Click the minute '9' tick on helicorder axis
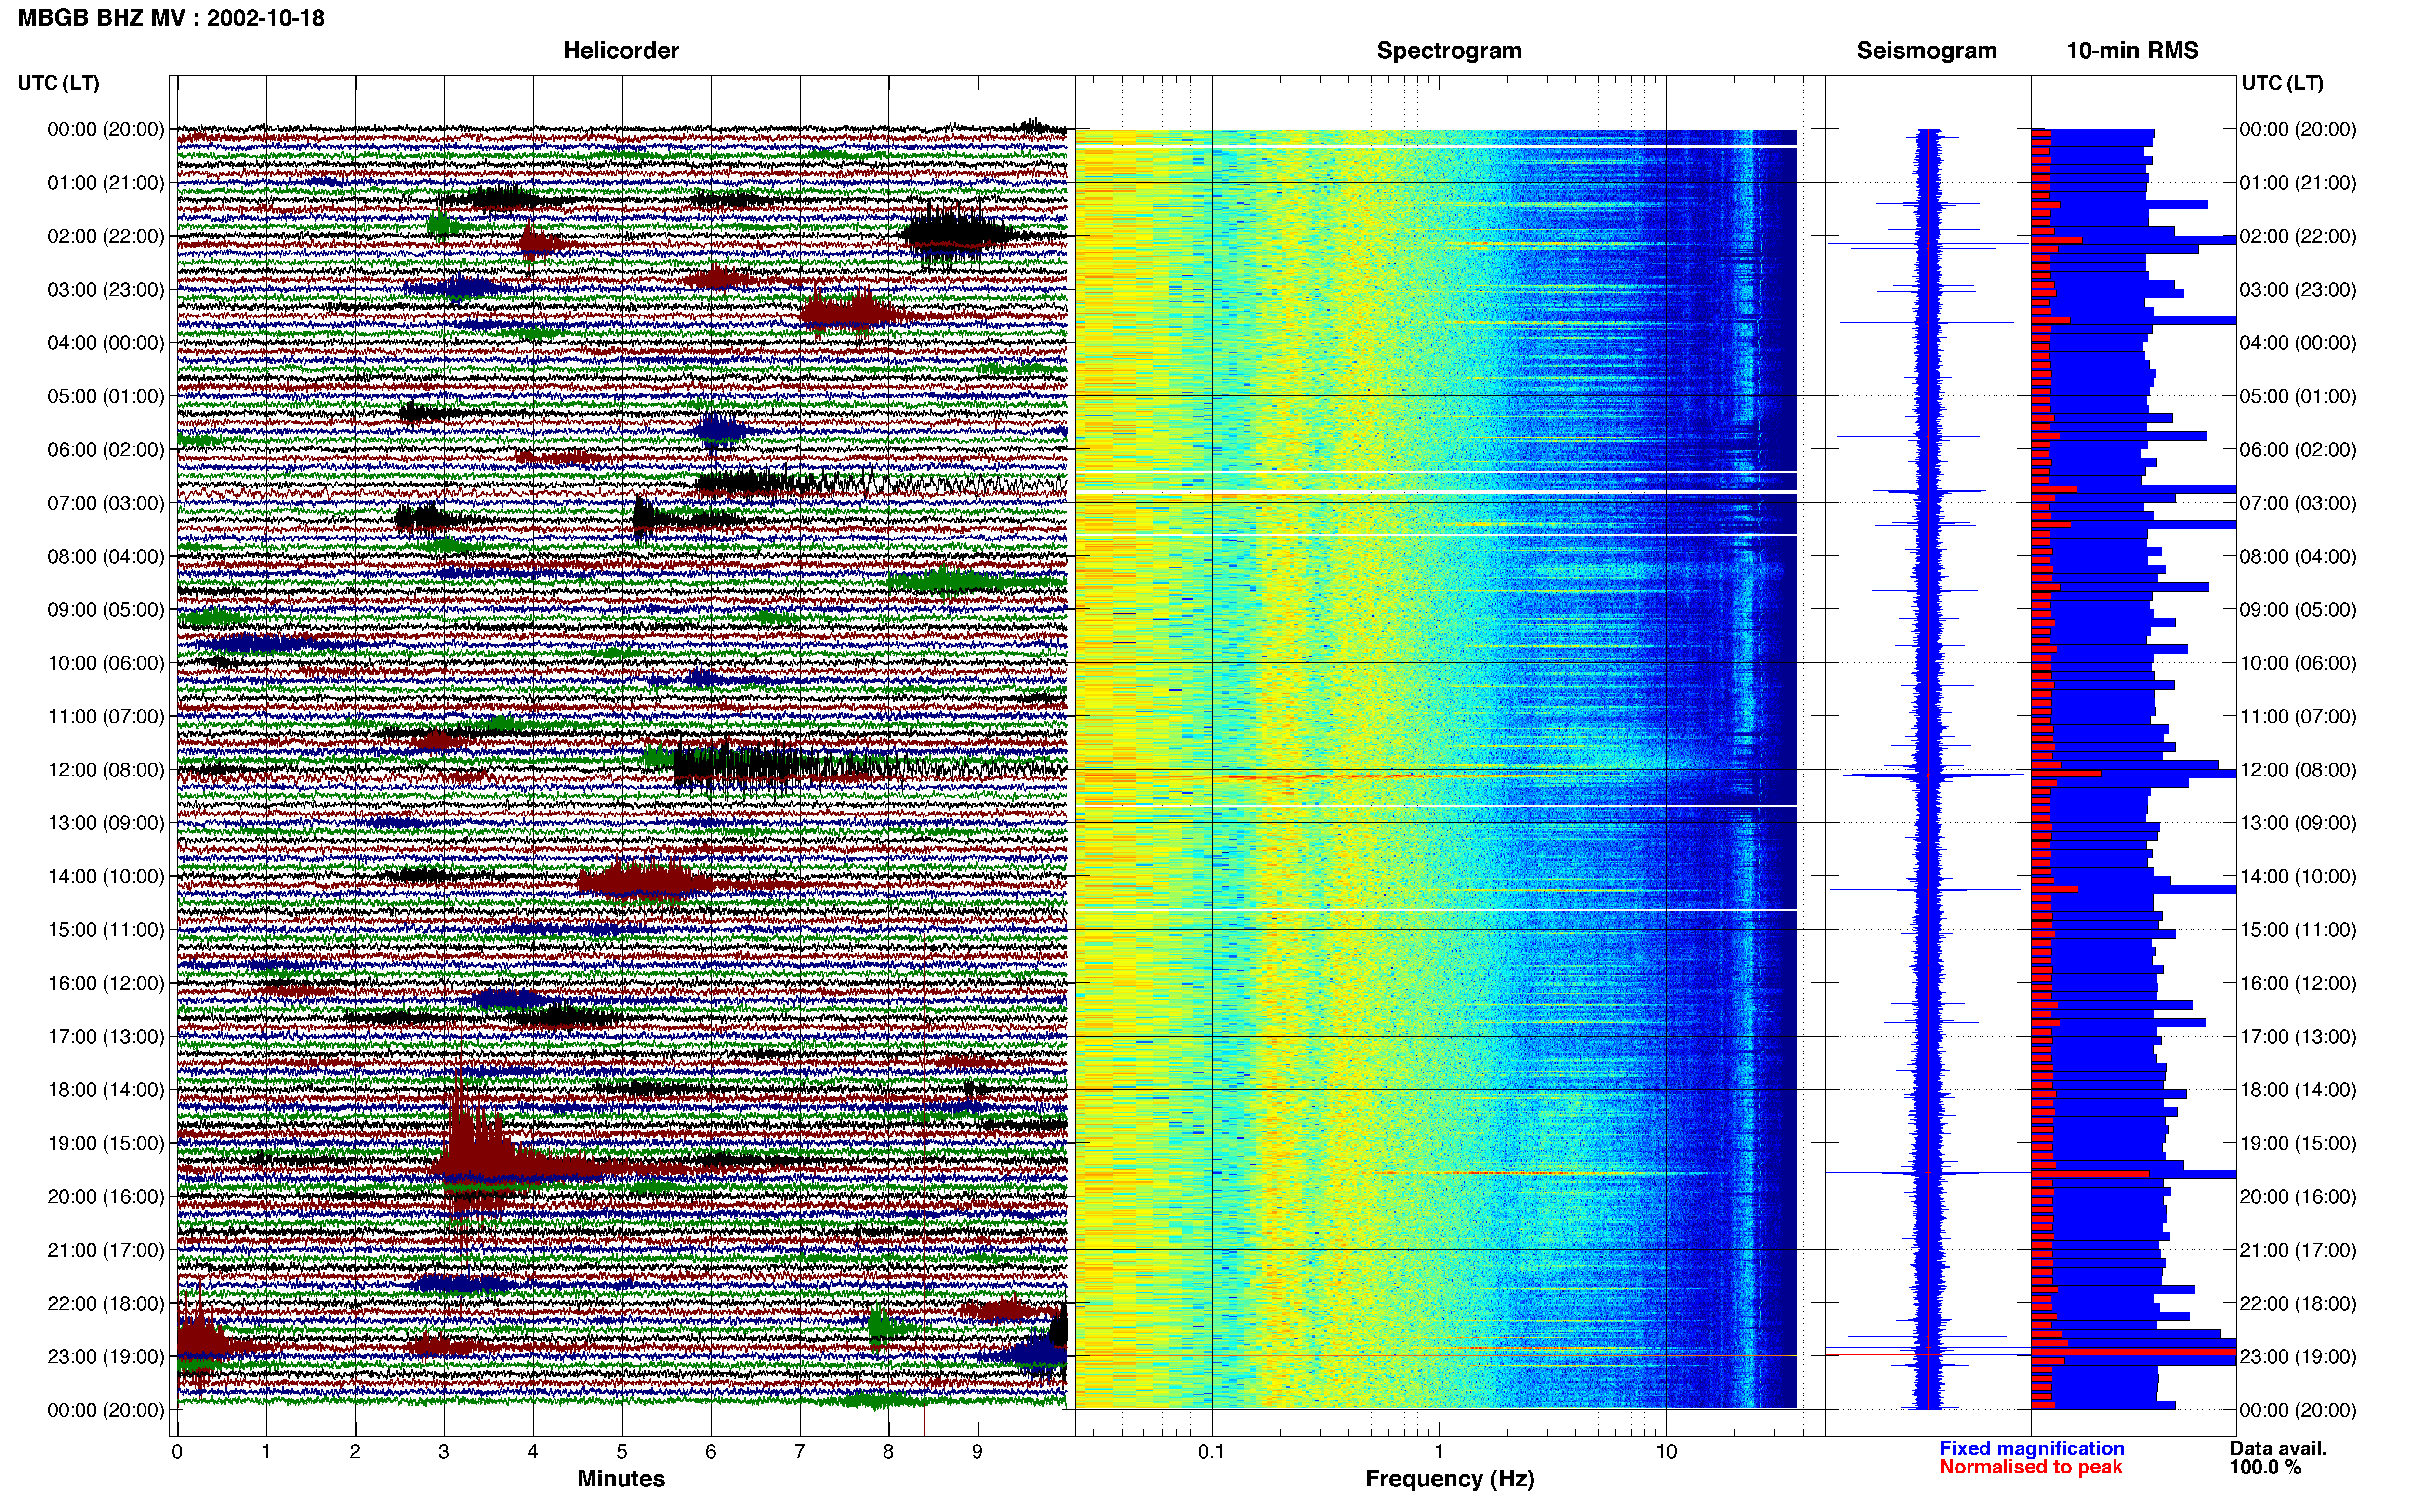2418x1512 pixels. (x=977, y=1451)
